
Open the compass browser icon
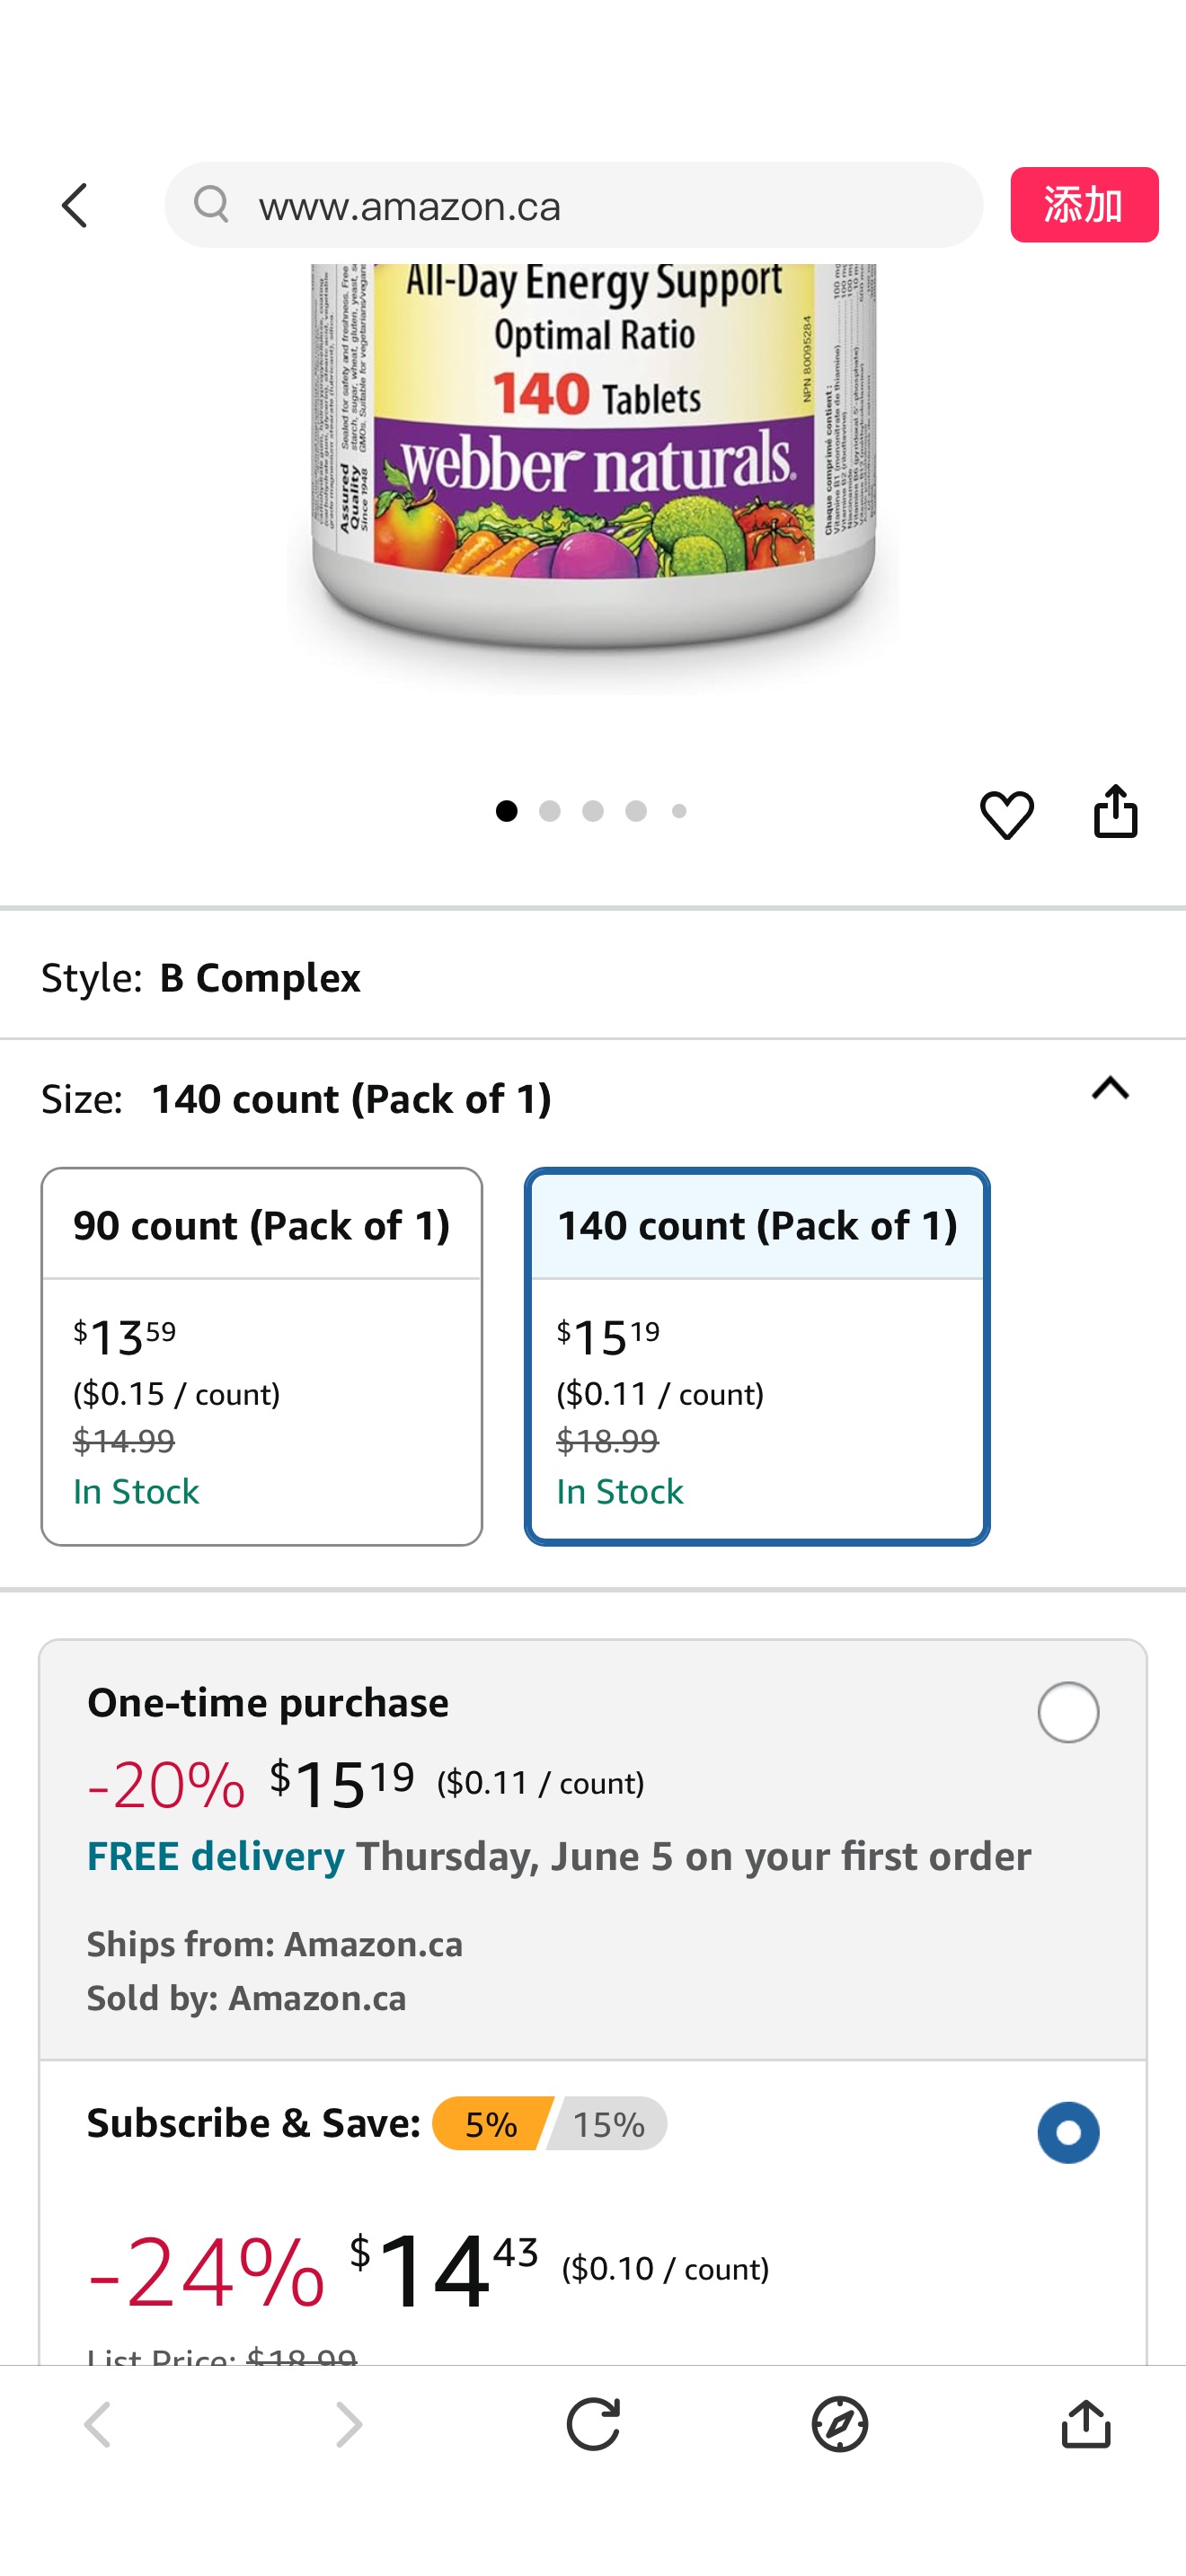coord(839,2424)
